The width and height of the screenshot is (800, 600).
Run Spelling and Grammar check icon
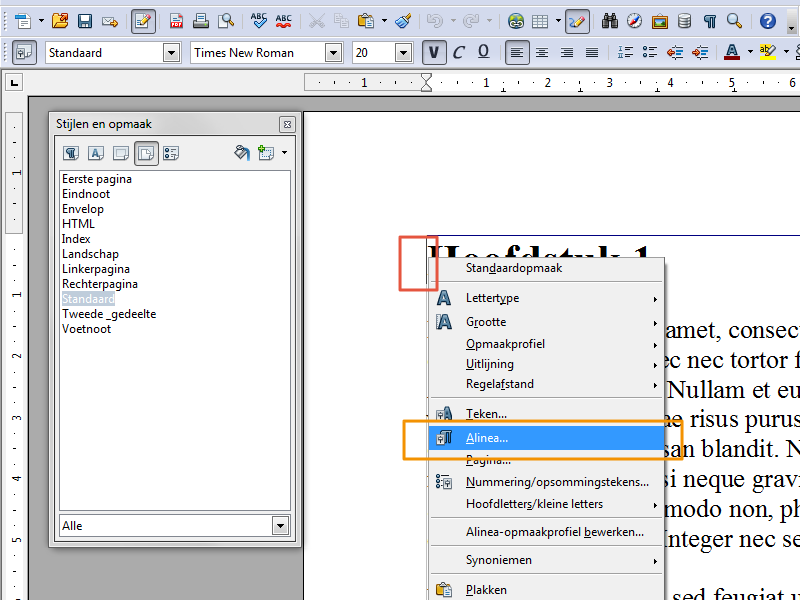259,21
